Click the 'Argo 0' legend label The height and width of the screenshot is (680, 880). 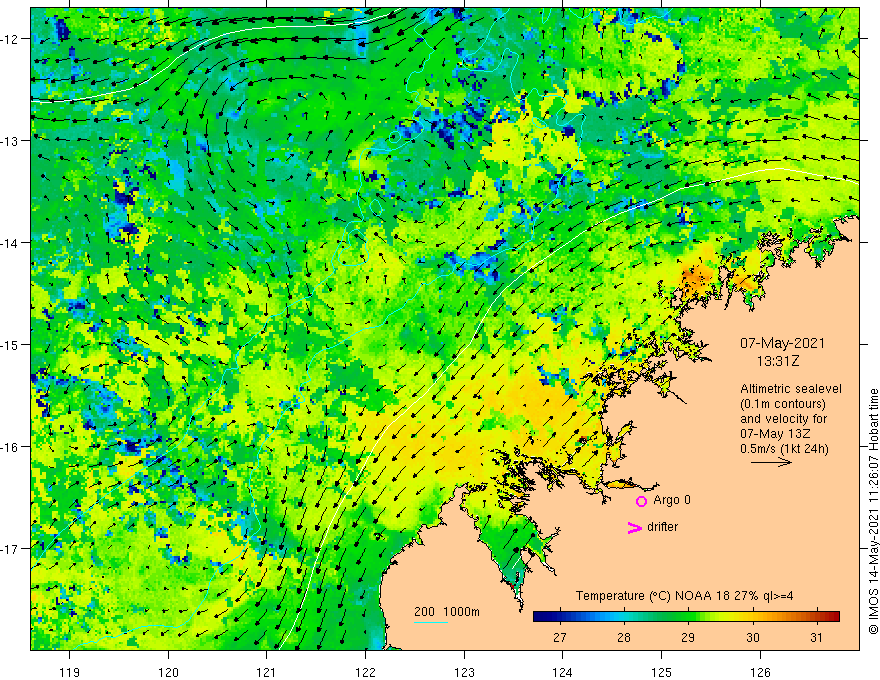(672, 500)
